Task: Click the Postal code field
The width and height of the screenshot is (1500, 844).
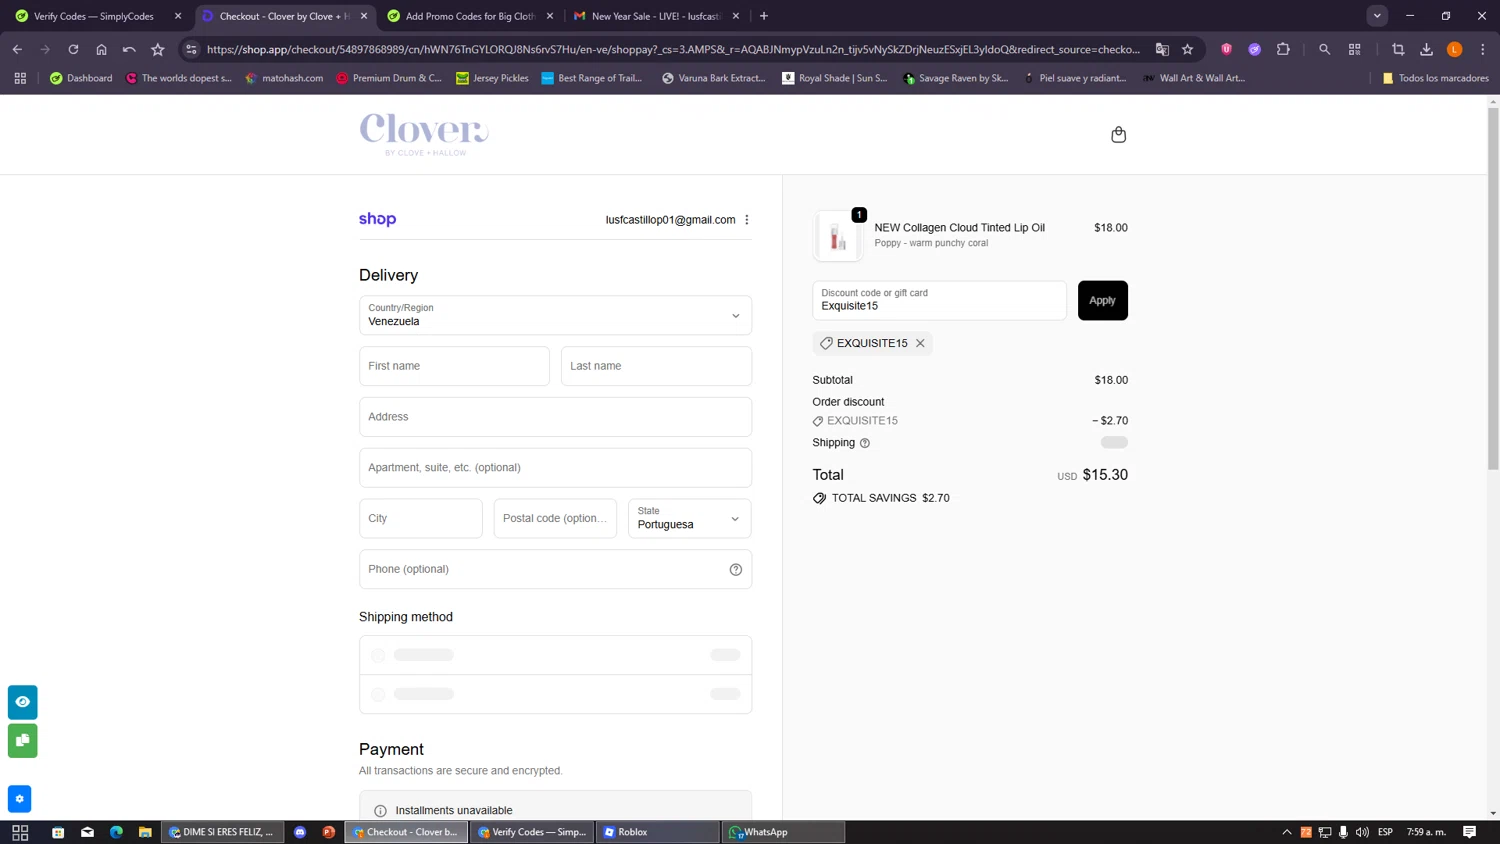Action: point(555,518)
